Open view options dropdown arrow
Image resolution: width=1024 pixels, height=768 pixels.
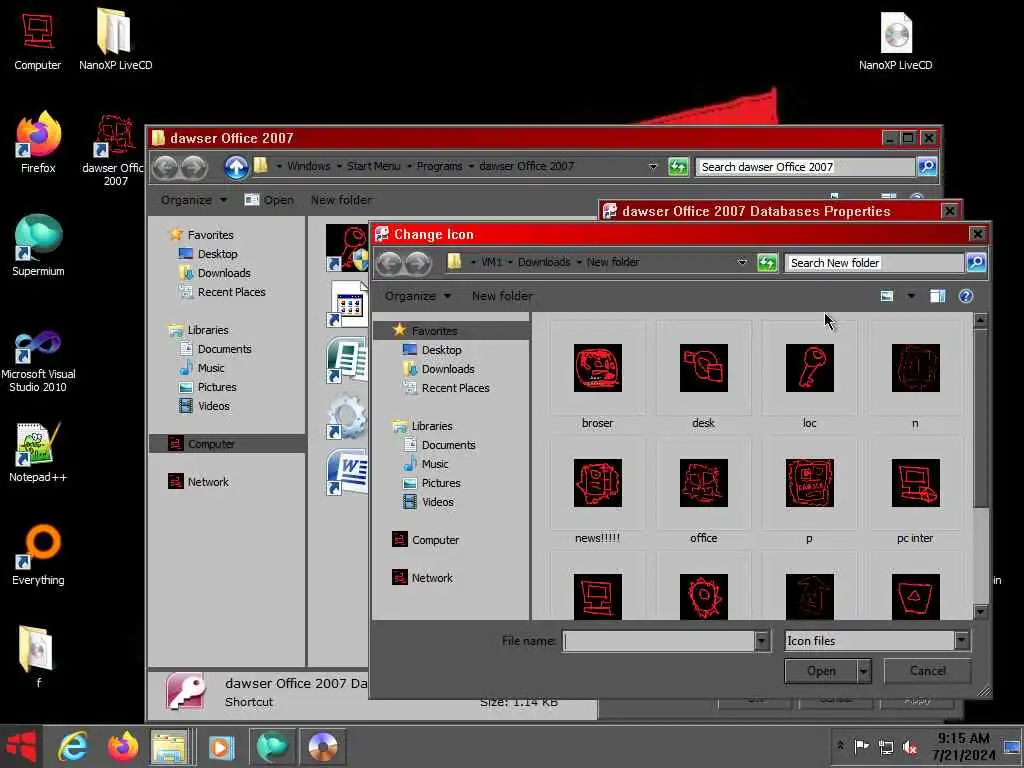[x=911, y=296]
